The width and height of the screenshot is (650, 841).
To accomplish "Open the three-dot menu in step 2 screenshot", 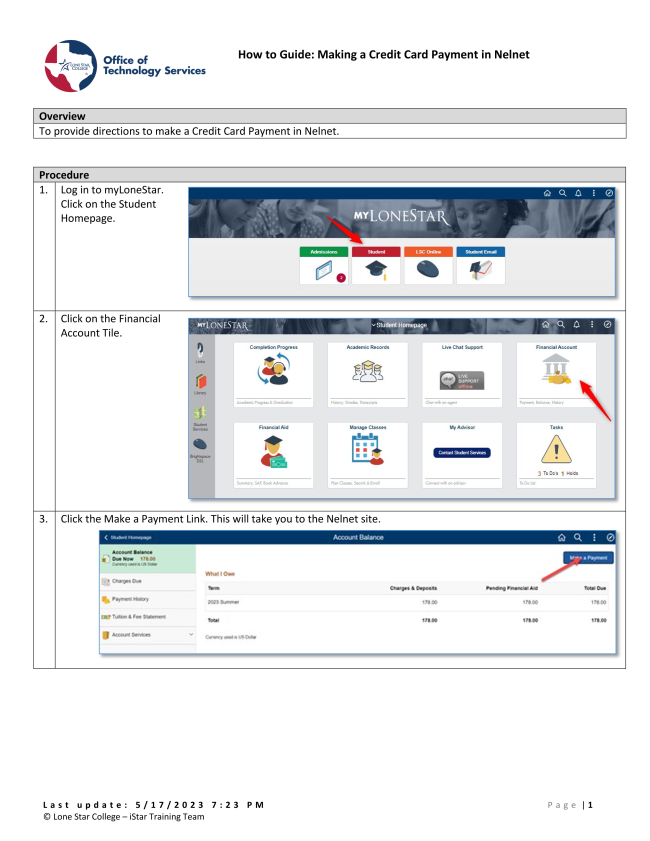I will coord(592,324).
